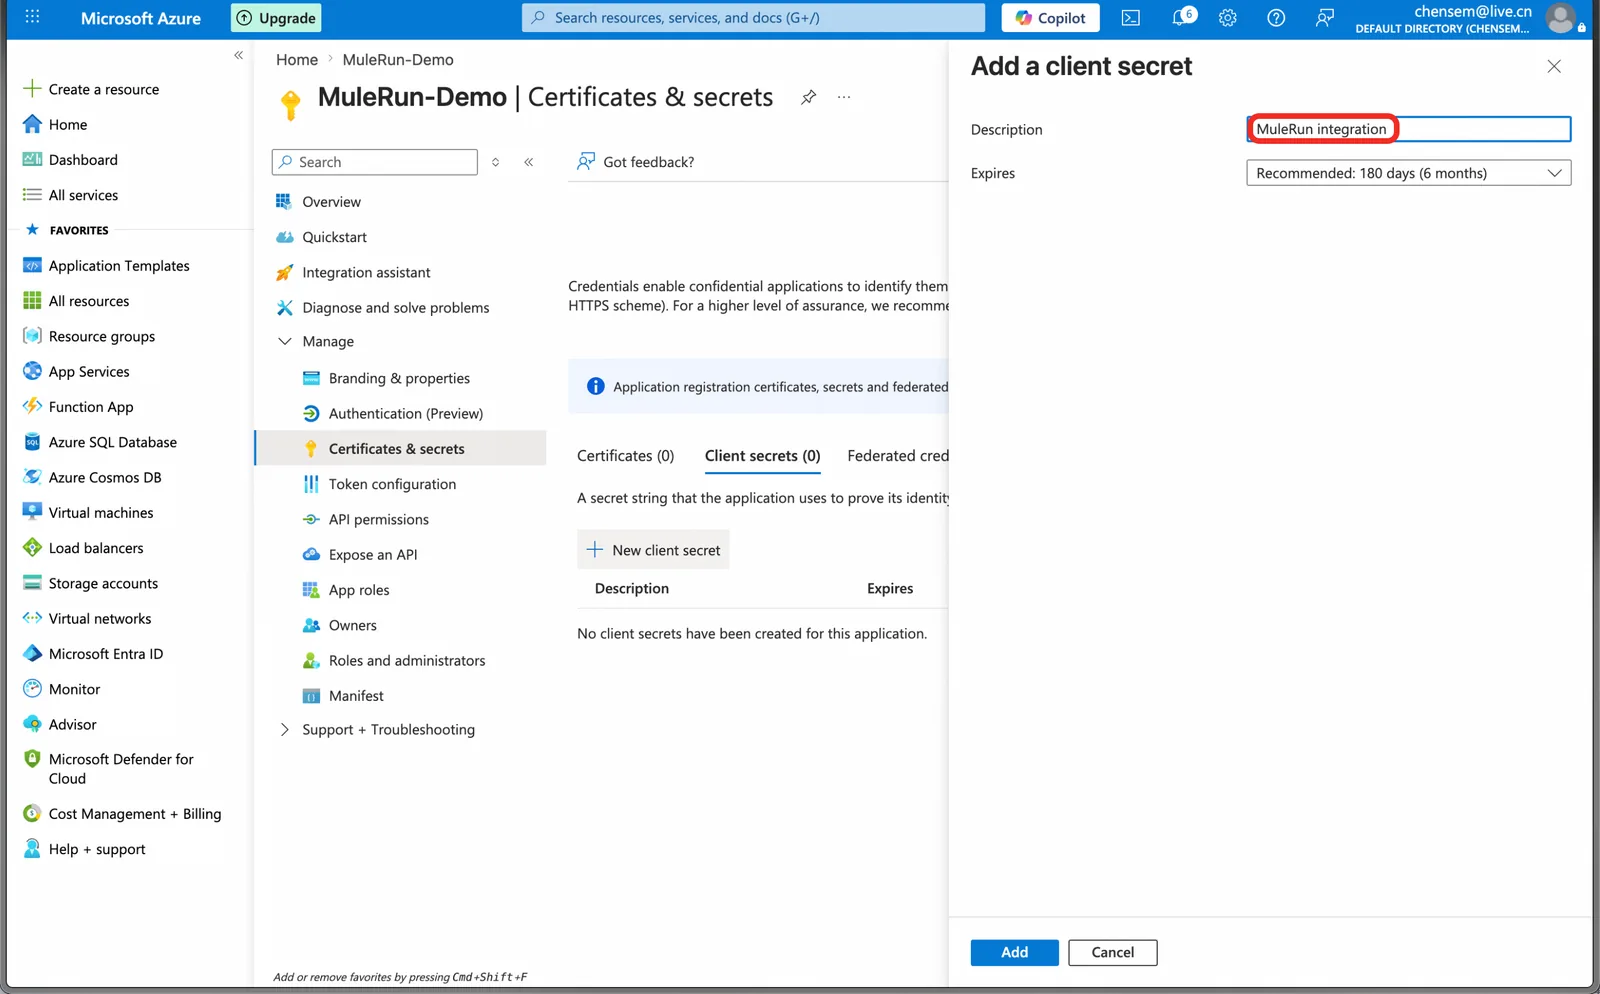Open All resources from favorites

tap(89, 301)
